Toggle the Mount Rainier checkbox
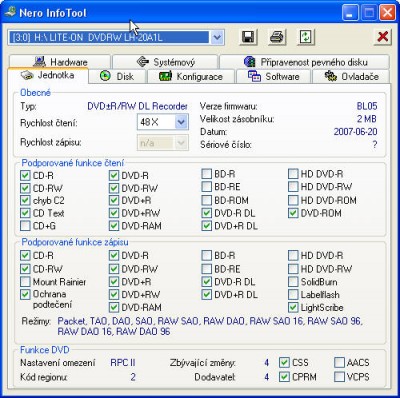The width and height of the screenshot is (400, 398). 25,282
